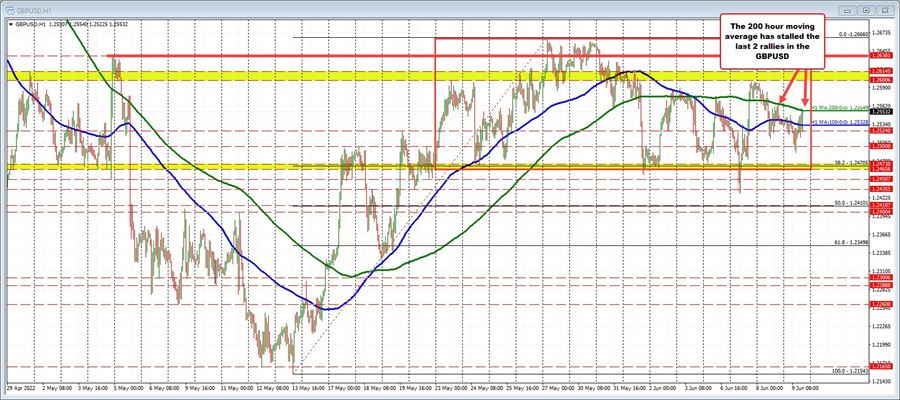Click the chart window icon beside the GBPUSD,H1 title

pos(8,11)
